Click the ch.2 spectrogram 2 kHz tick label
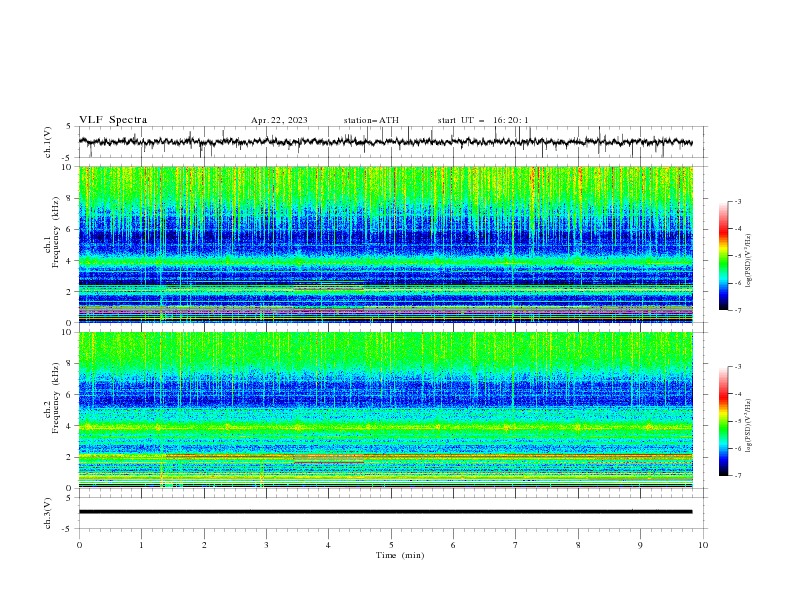 pyautogui.click(x=71, y=457)
